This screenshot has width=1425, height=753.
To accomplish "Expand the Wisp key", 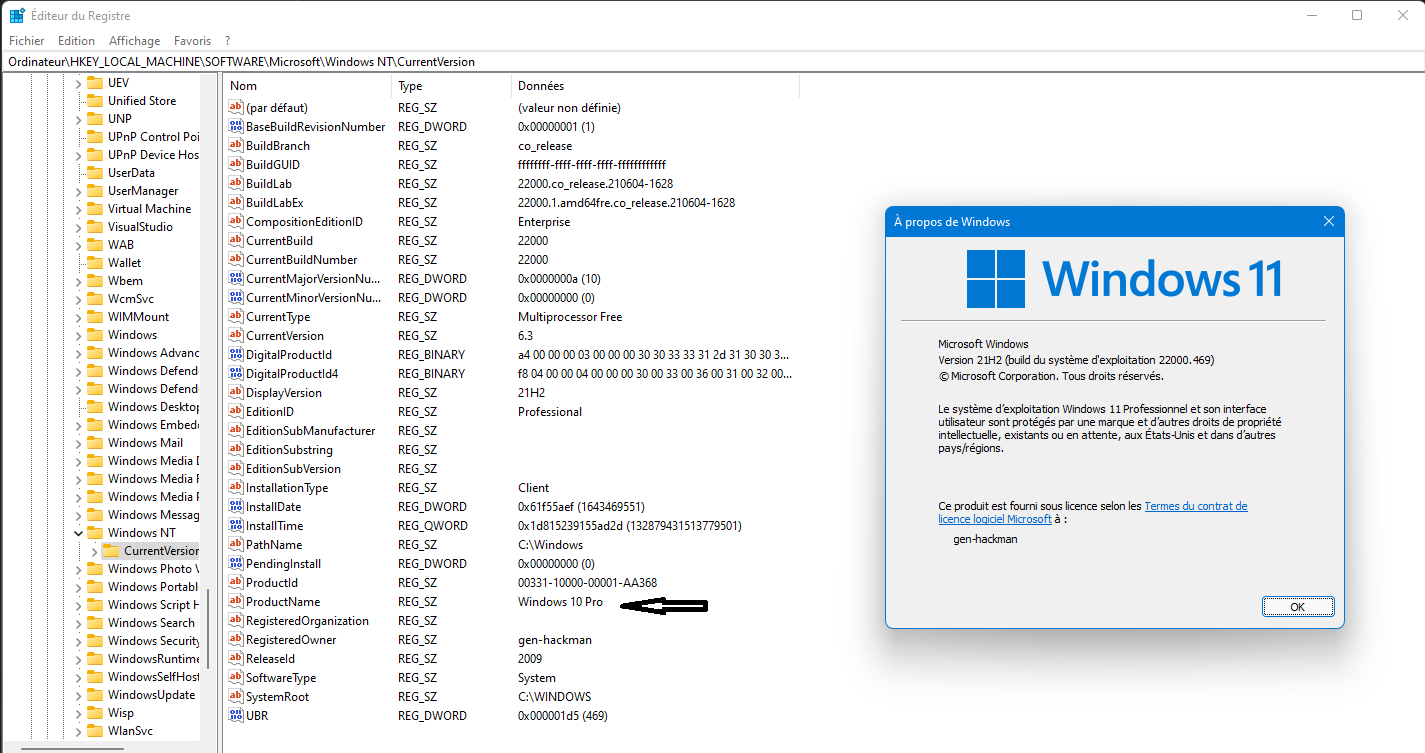I will click(x=78, y=713).
